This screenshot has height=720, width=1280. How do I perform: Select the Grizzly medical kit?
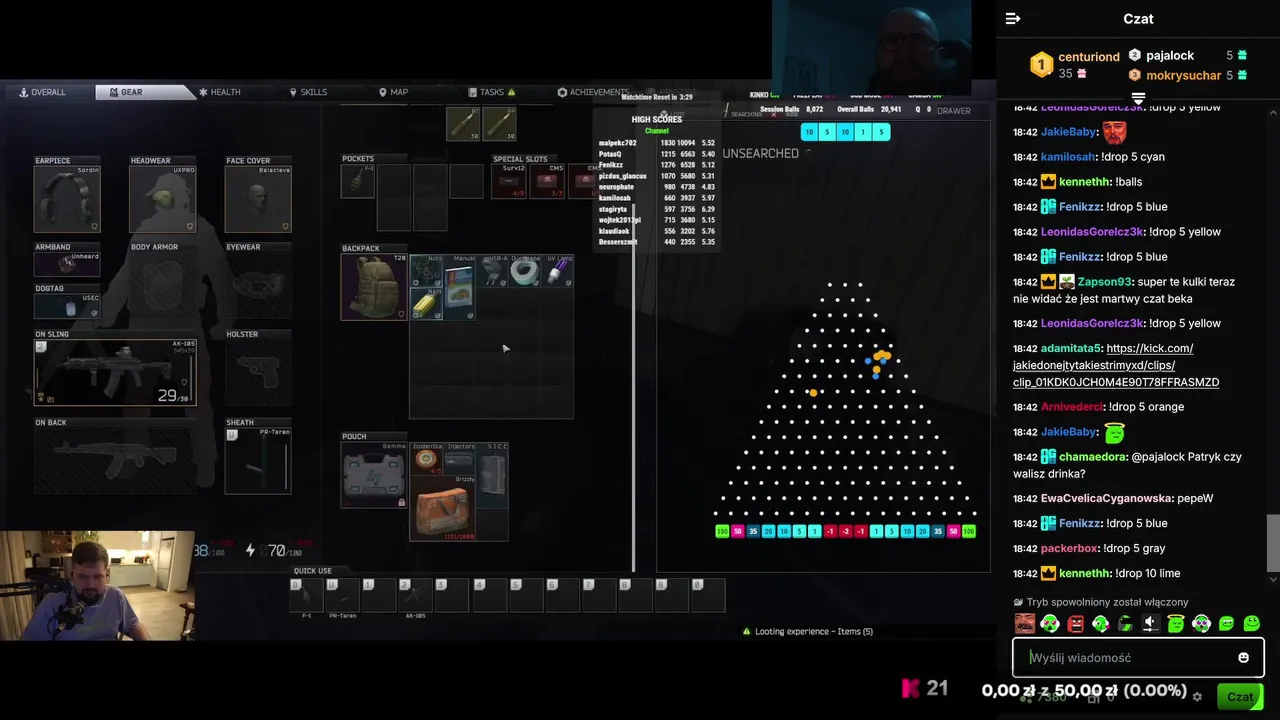442,508
